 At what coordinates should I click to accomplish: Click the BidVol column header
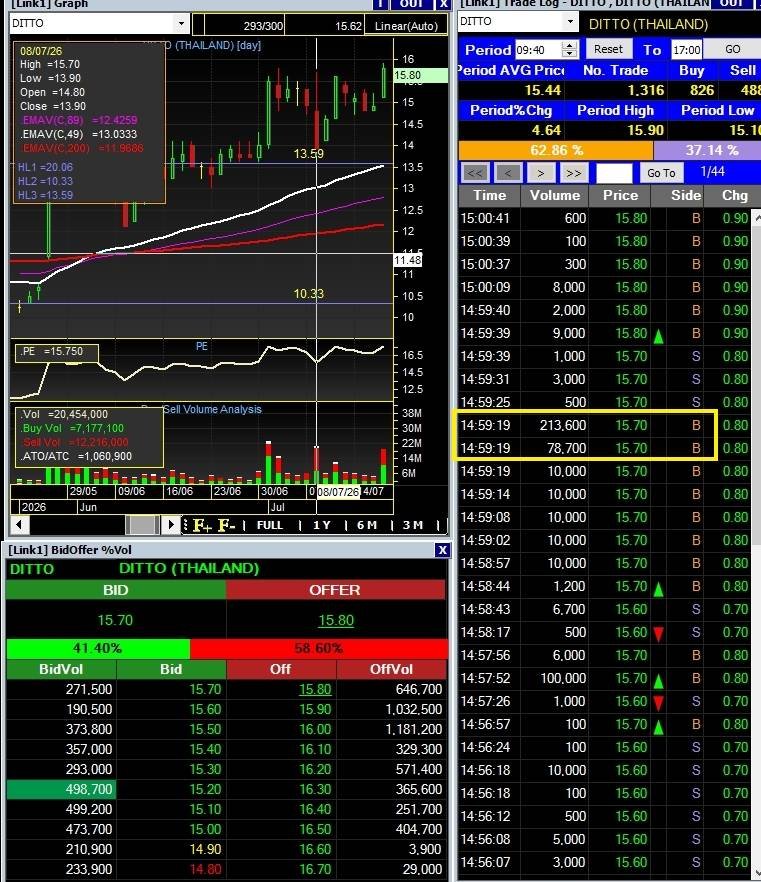61,669
